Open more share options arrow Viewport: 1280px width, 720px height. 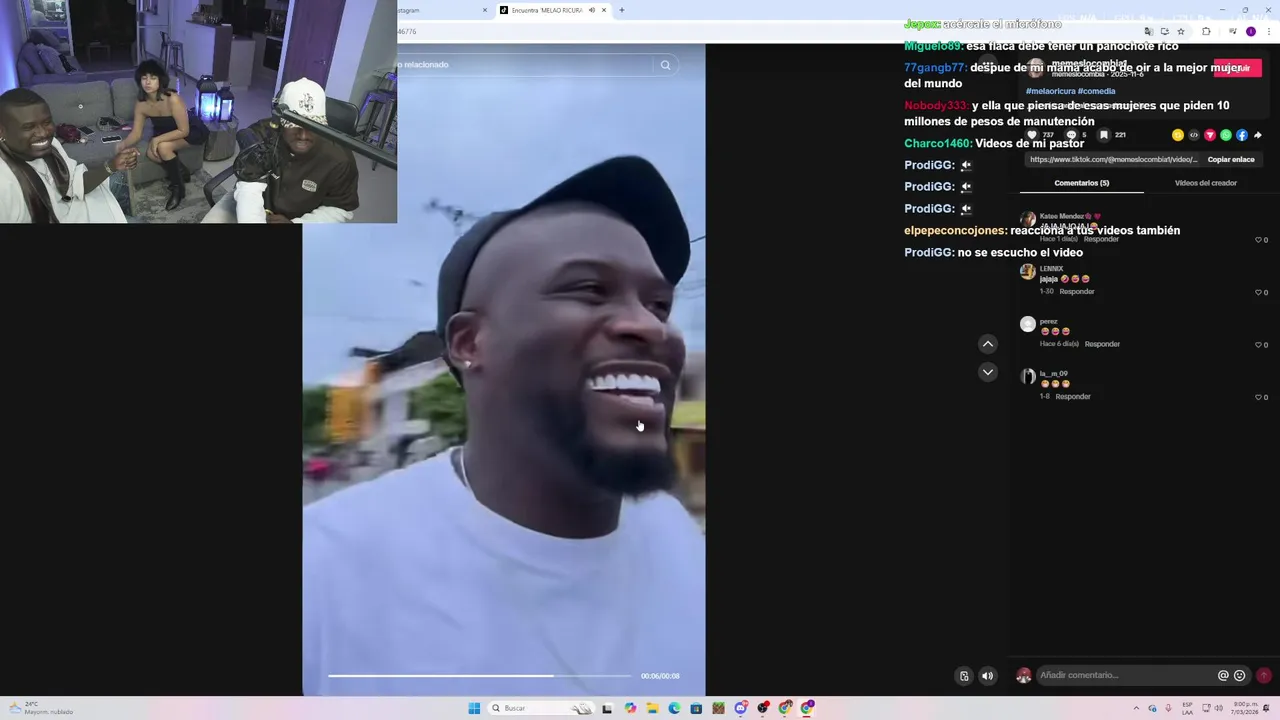coord(1258,135)
